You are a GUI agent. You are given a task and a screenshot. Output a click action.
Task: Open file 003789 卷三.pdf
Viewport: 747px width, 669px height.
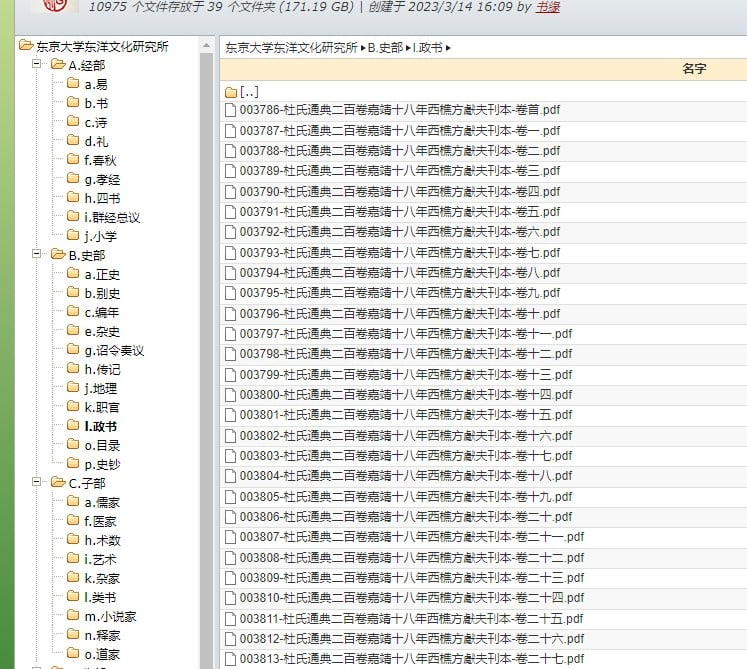point(400,171)
